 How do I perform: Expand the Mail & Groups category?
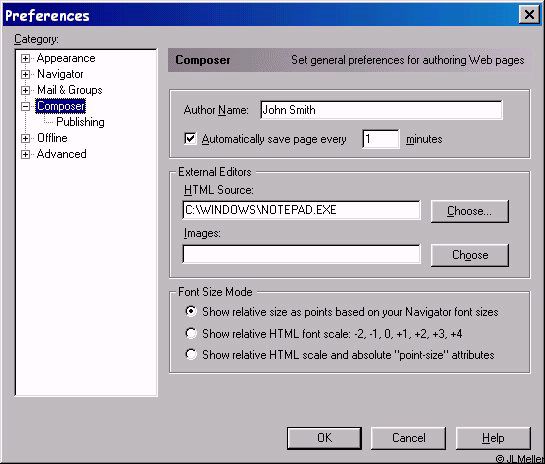(x=25, y=90)
